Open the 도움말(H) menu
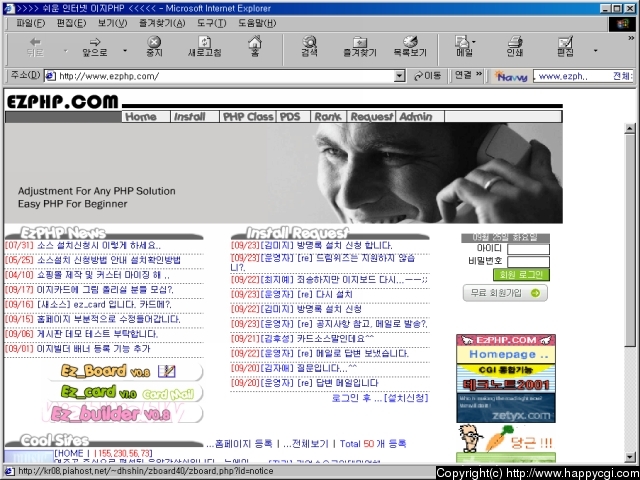Viewport: 640px width, 480px height. [257, 23]
